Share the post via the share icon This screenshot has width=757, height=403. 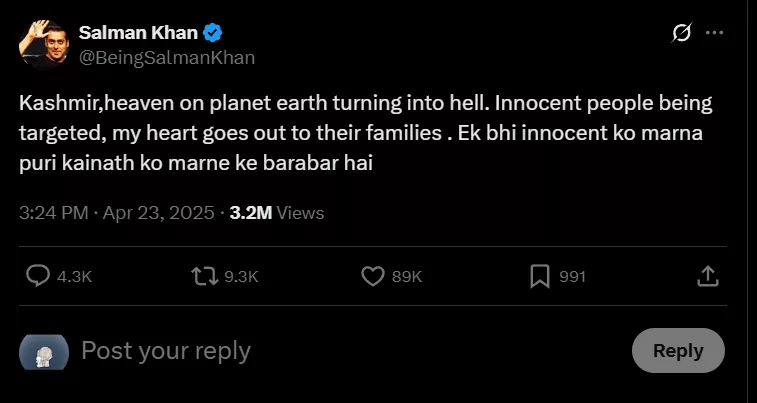click(x=706, y=276)
